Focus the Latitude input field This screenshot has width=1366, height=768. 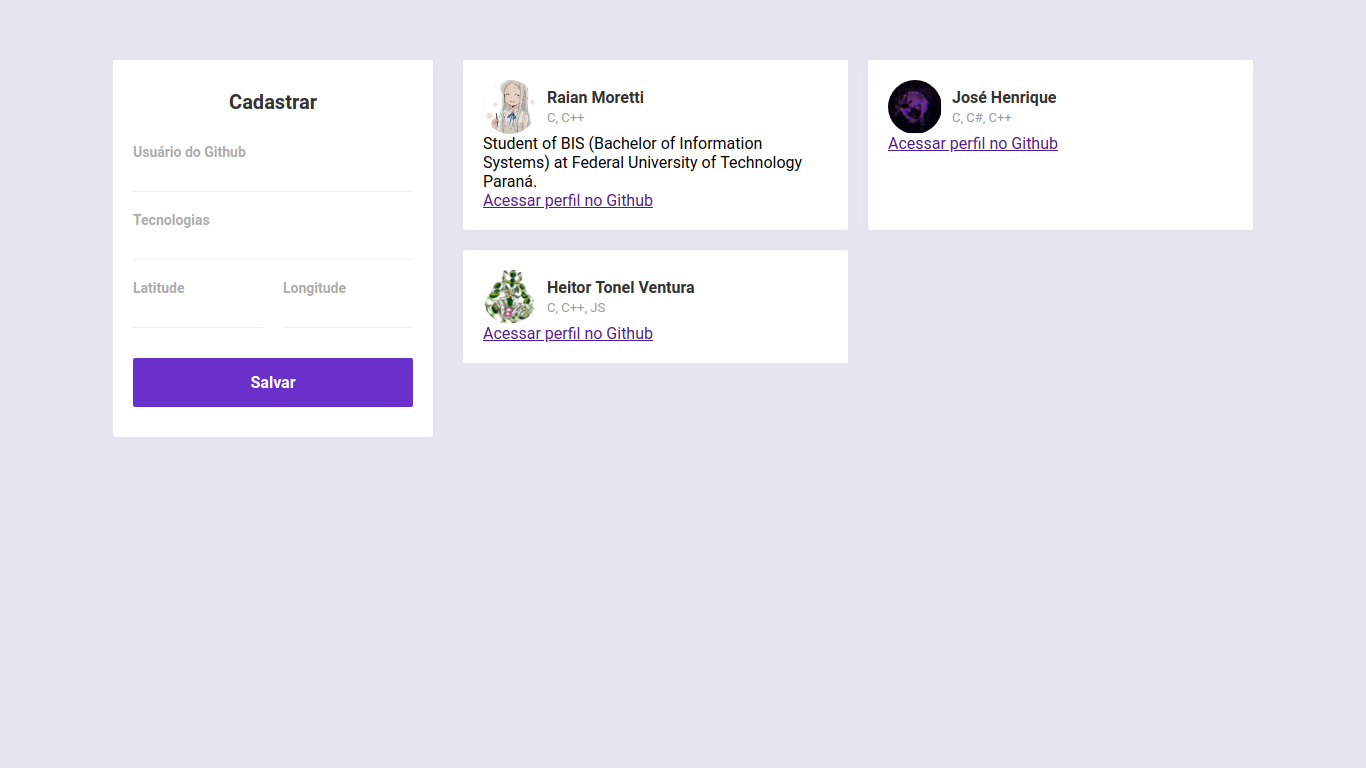point(197,301)
